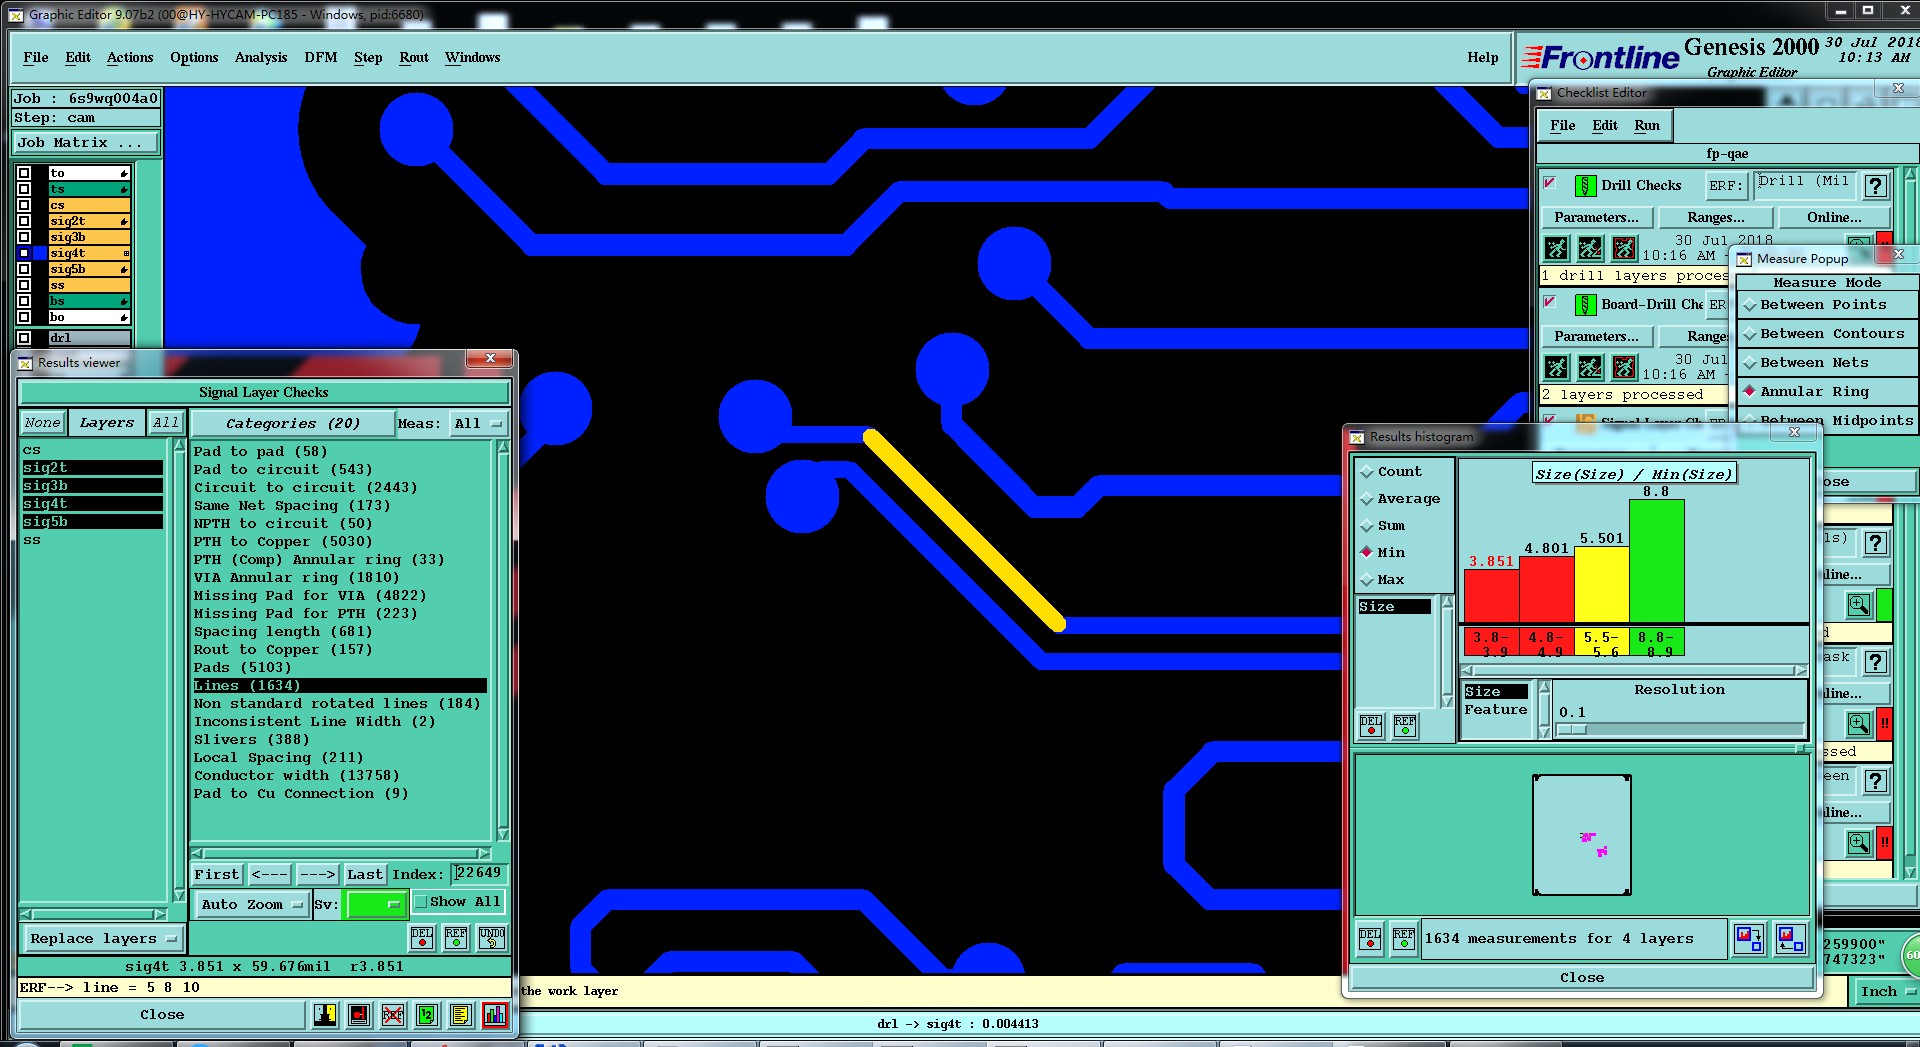Click red-outlined run icon under Drill Checks
Viewport: 1920px width, 1047px height.
click(x=1624, y=248)
